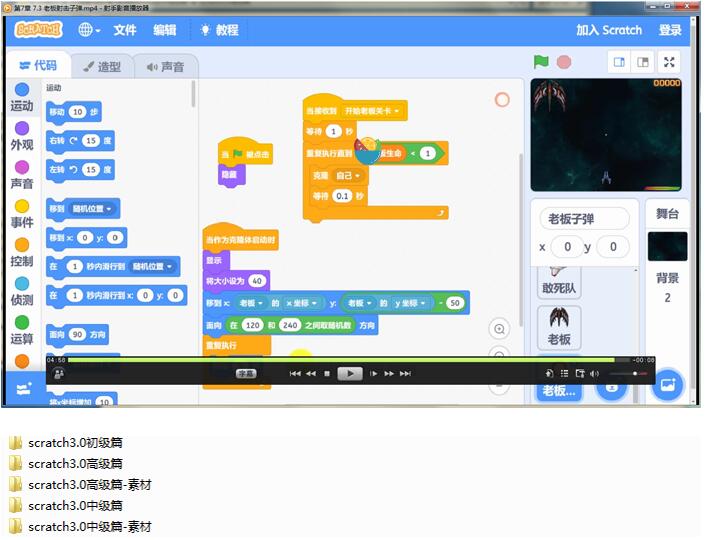
Task: Select the 事件 (Events) block category
Action: pyautogui.click(x=21, y=213)
